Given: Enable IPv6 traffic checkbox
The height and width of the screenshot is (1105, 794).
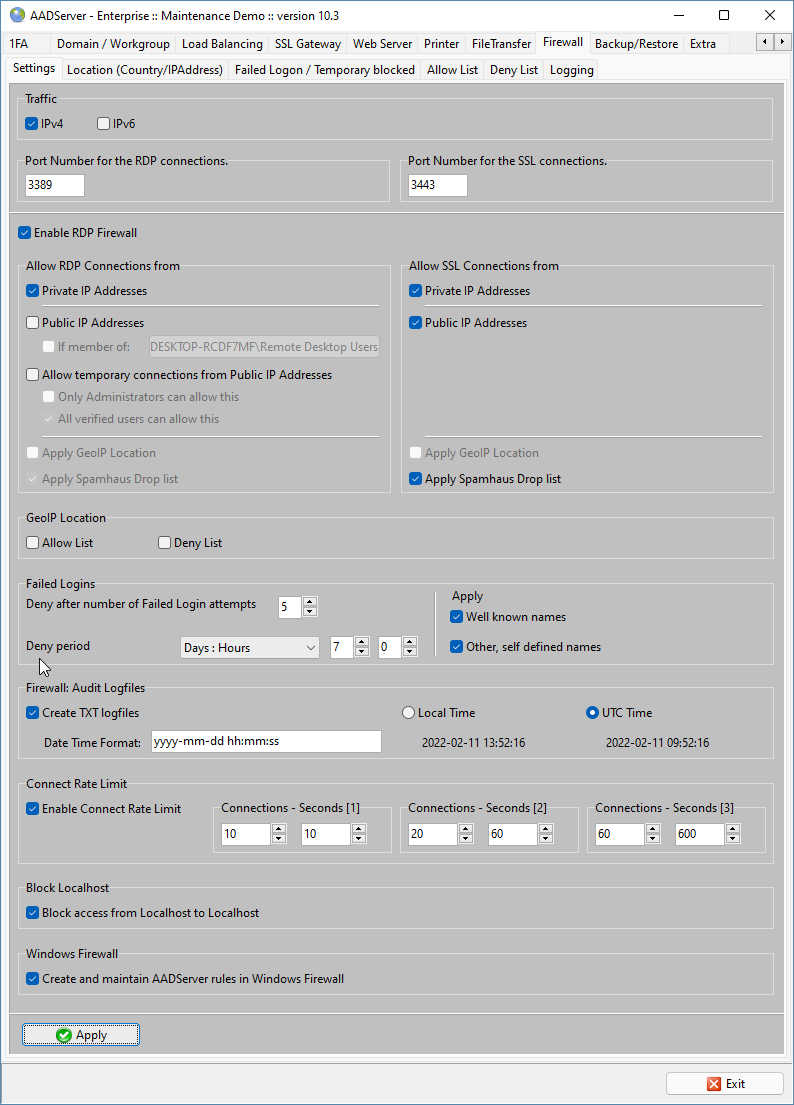Looking at the screenshot, I should coord(104,124).
